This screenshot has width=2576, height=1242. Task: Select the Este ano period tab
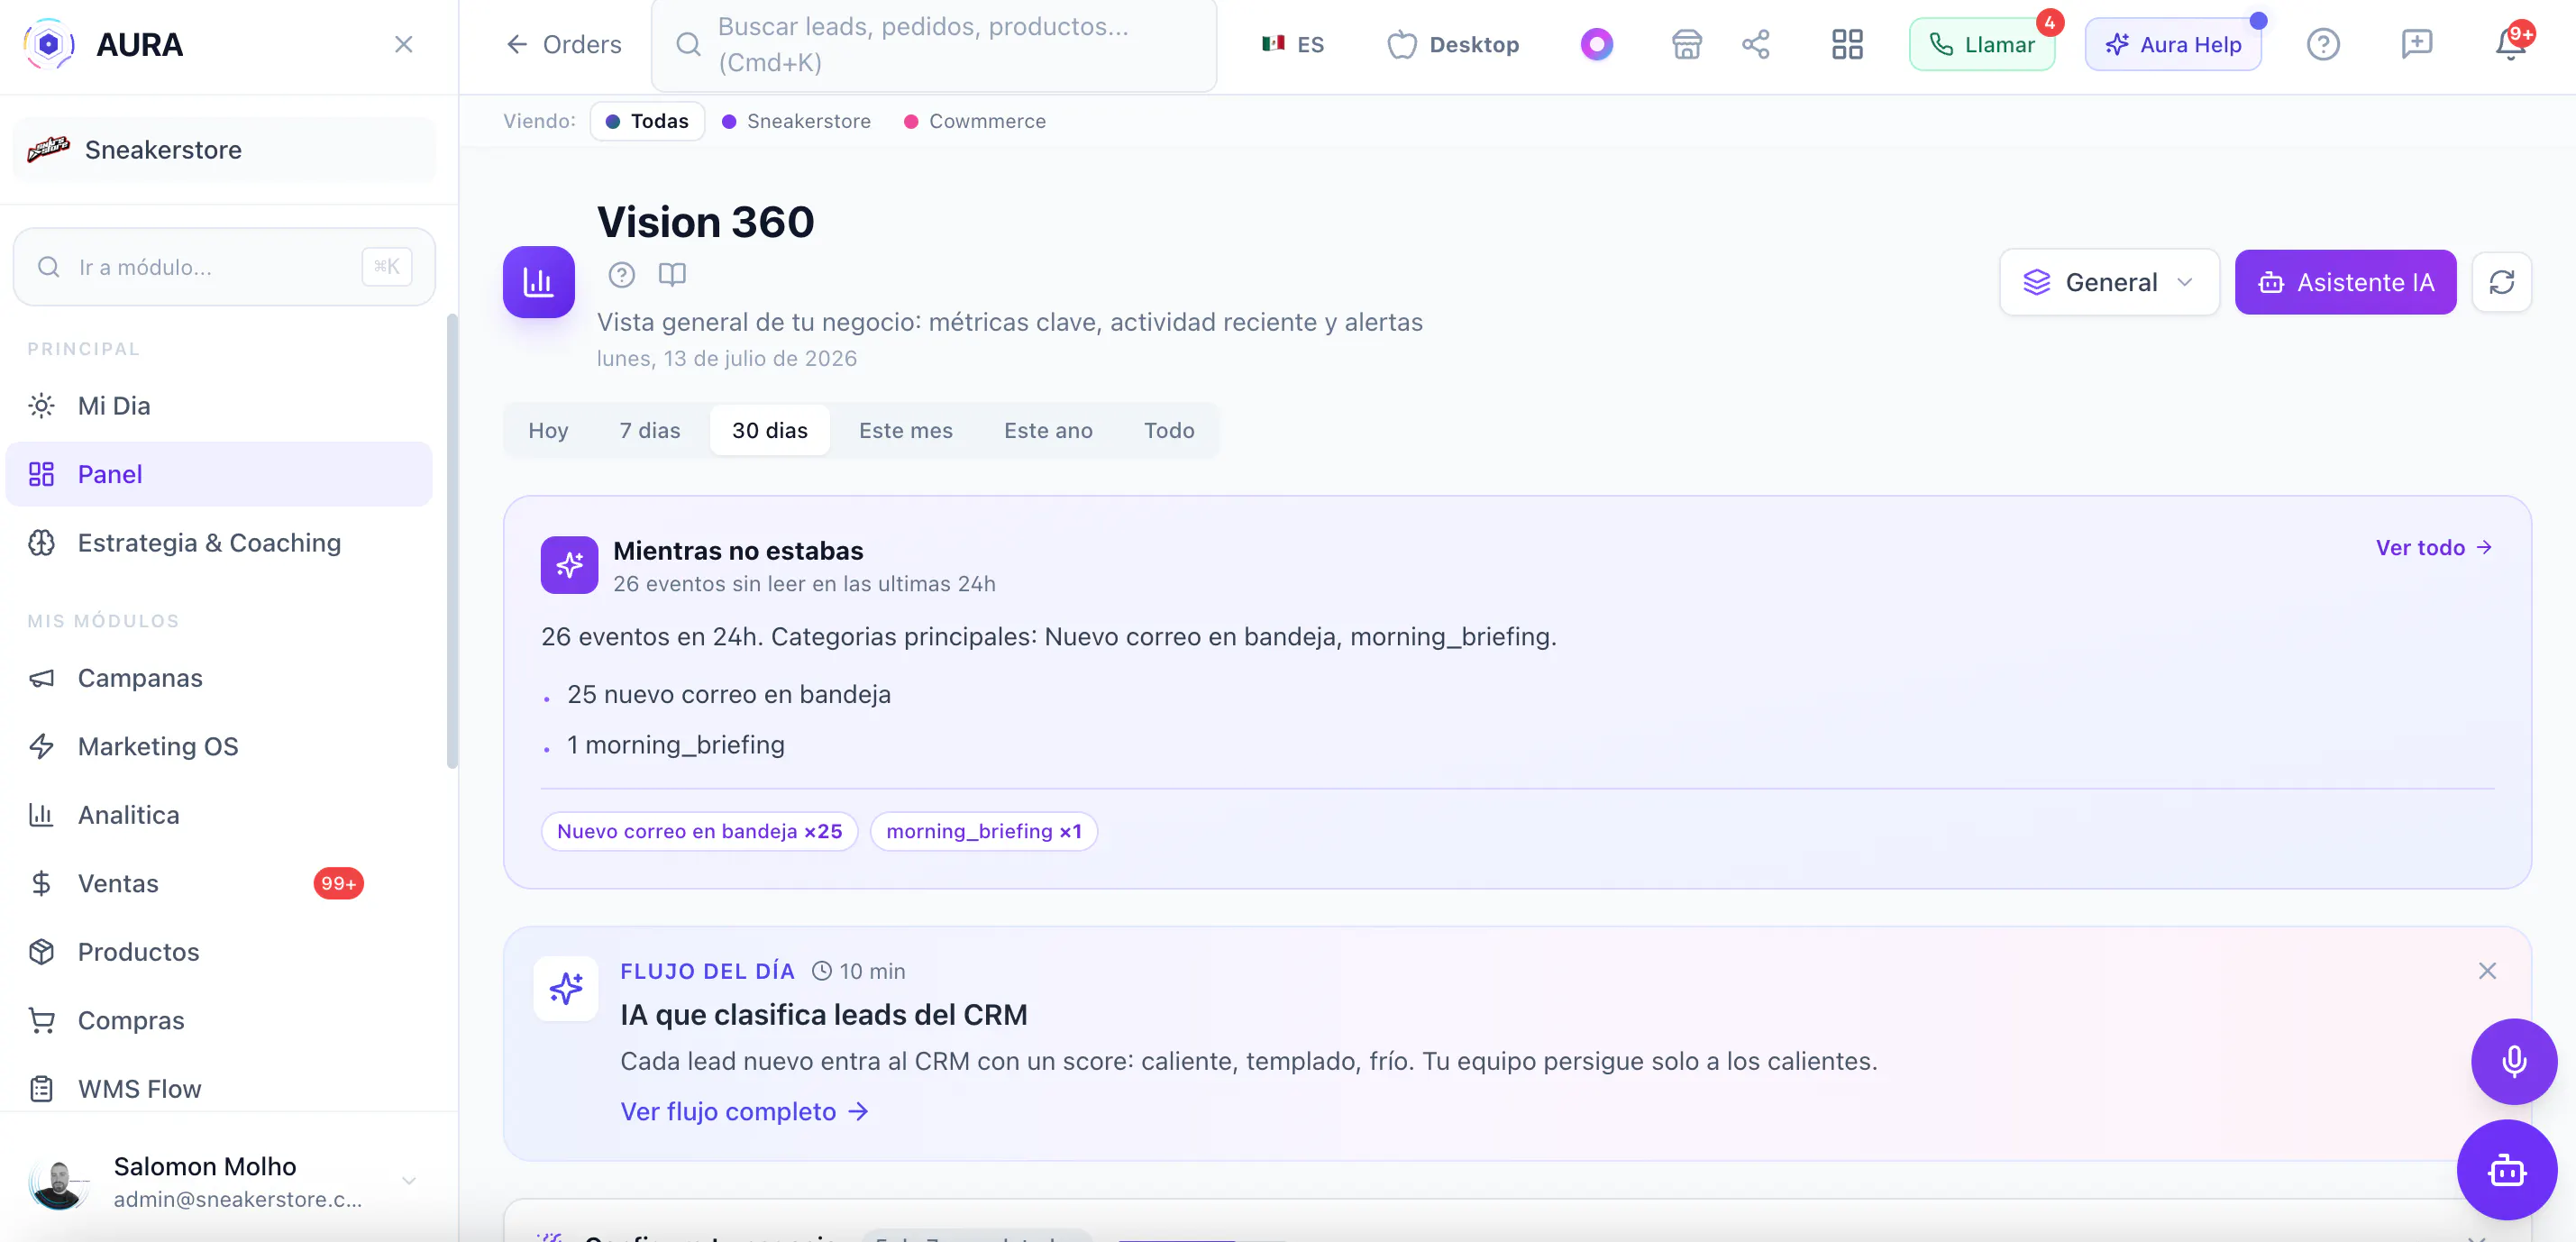pyautogui.click(x=1048, y=430)
